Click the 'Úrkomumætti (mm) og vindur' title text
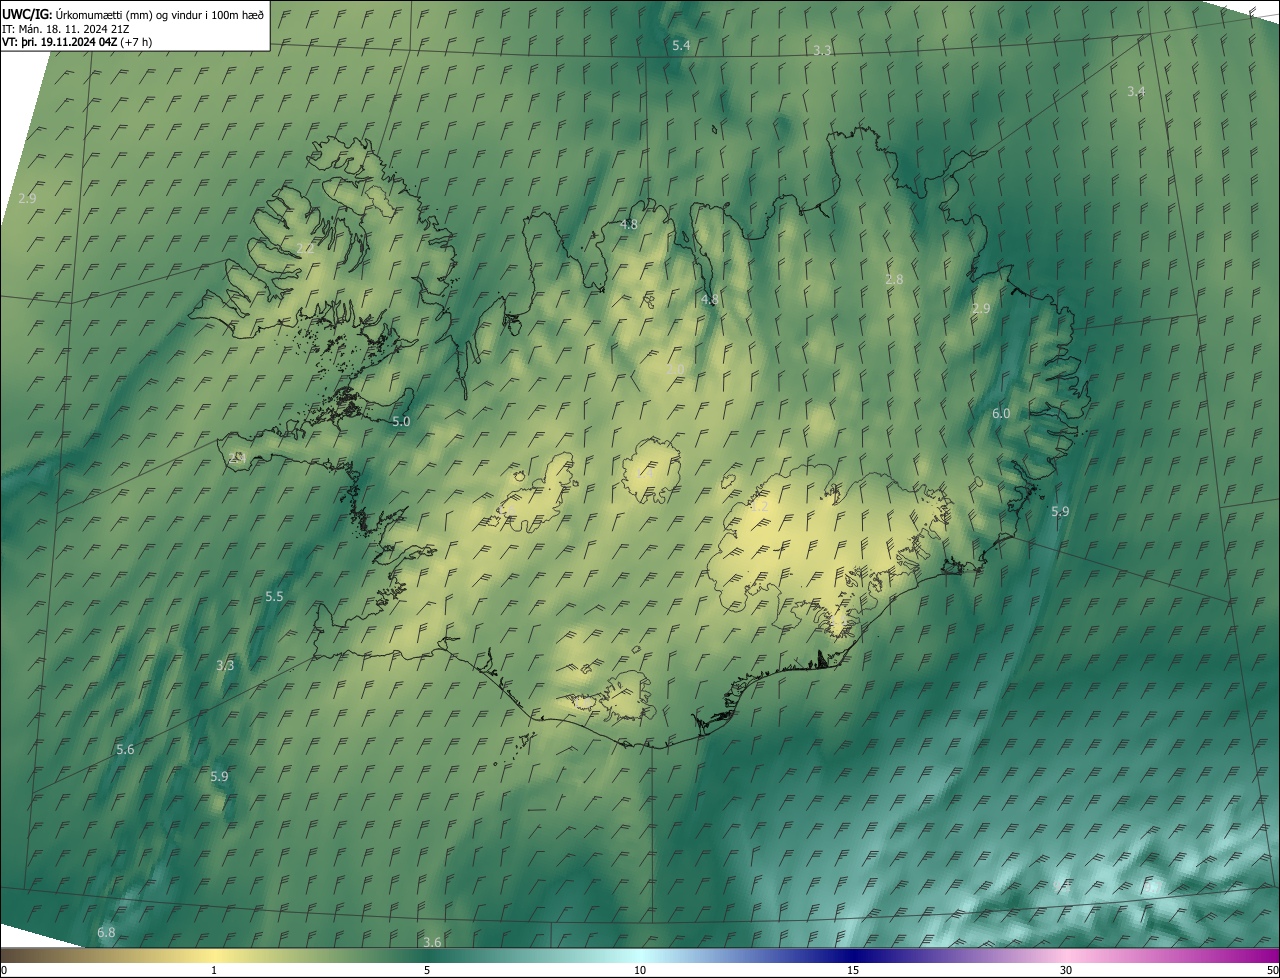The height and width of the screenshot is (978, 1280). tap(160, 14)
